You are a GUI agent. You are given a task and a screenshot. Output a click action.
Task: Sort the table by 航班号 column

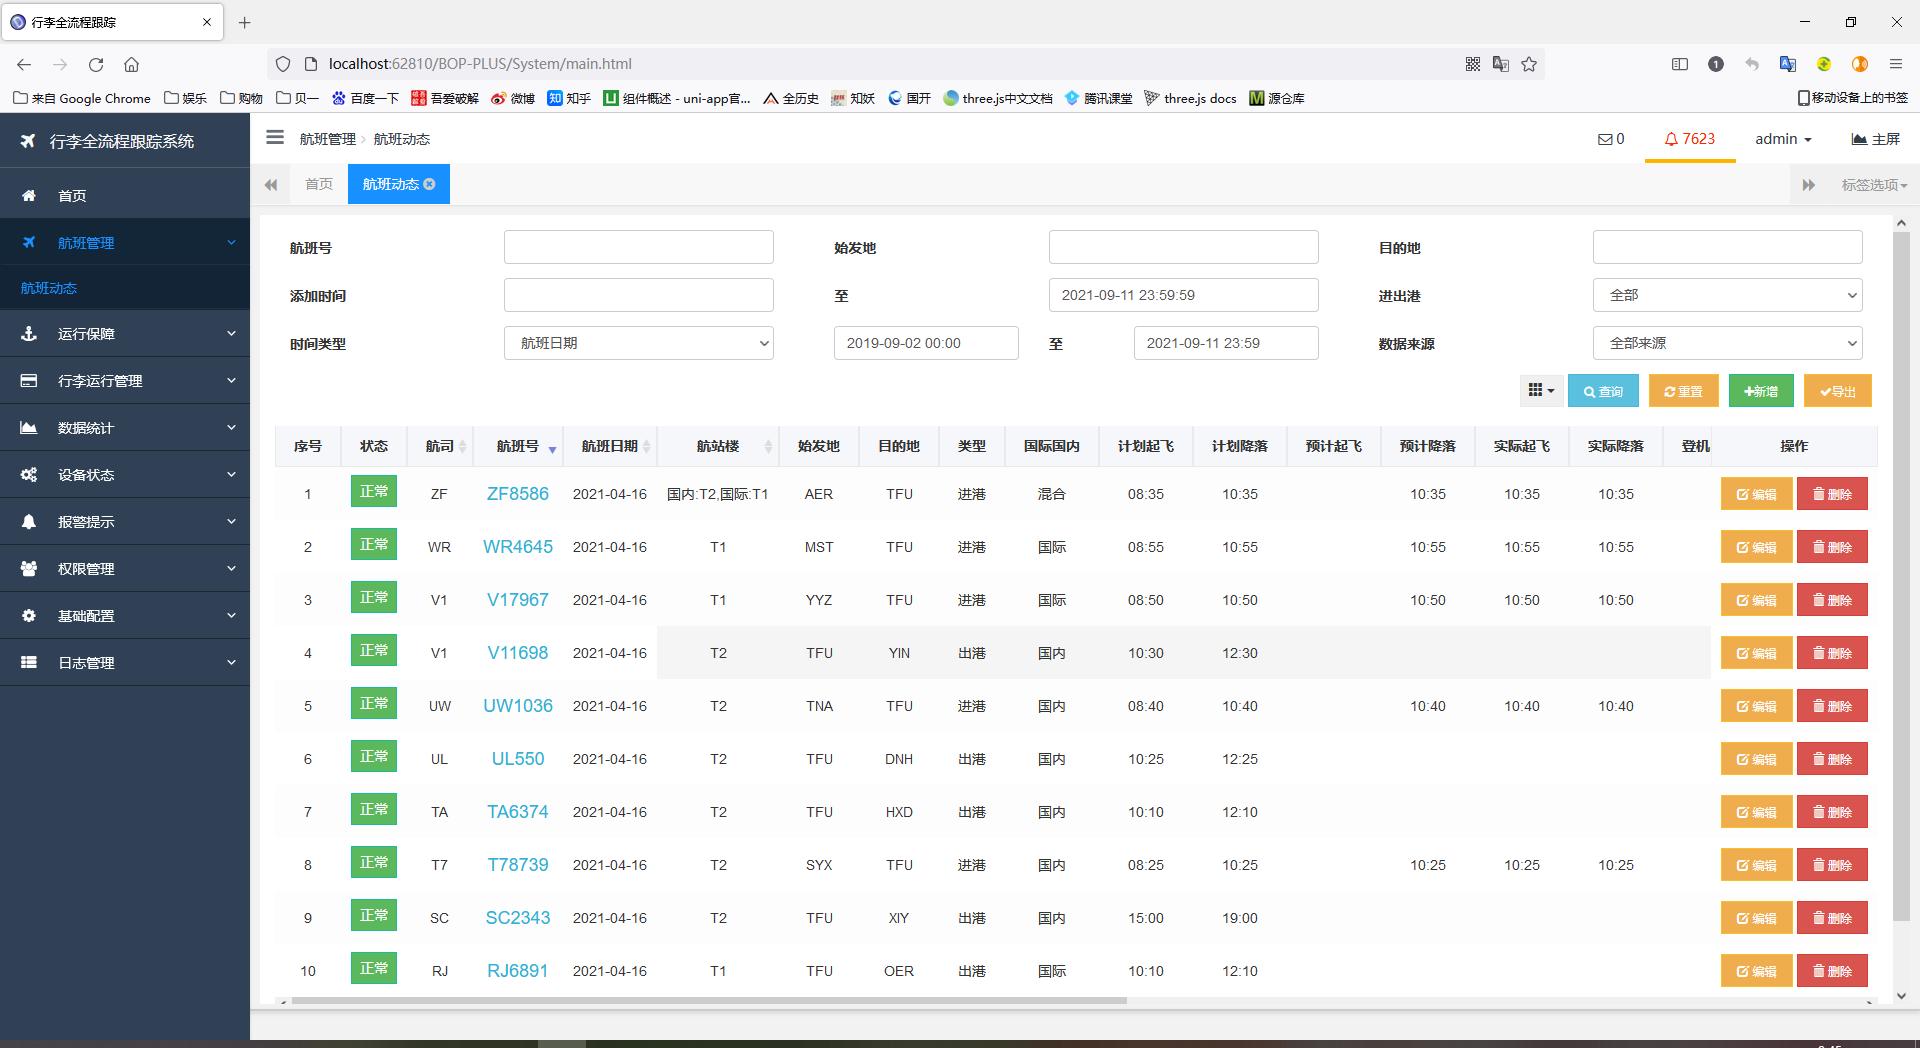click(x=518, y=446)
